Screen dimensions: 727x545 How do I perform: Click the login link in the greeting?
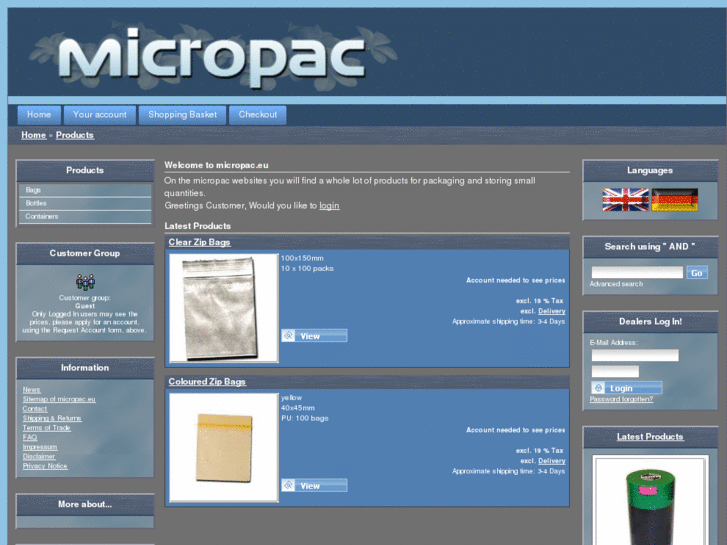(329, 205)
